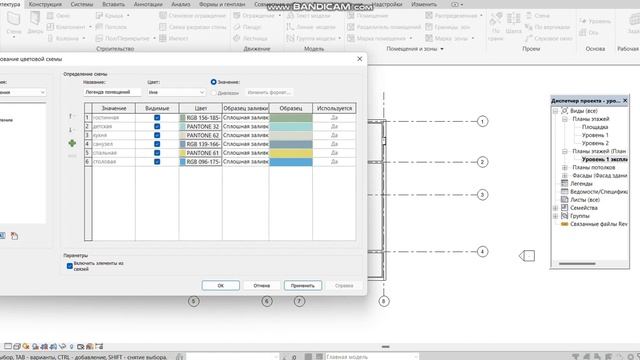Expand the Планы потолков tree node
Viewport: 640px width, 360px height.
[x=564, y=167]
